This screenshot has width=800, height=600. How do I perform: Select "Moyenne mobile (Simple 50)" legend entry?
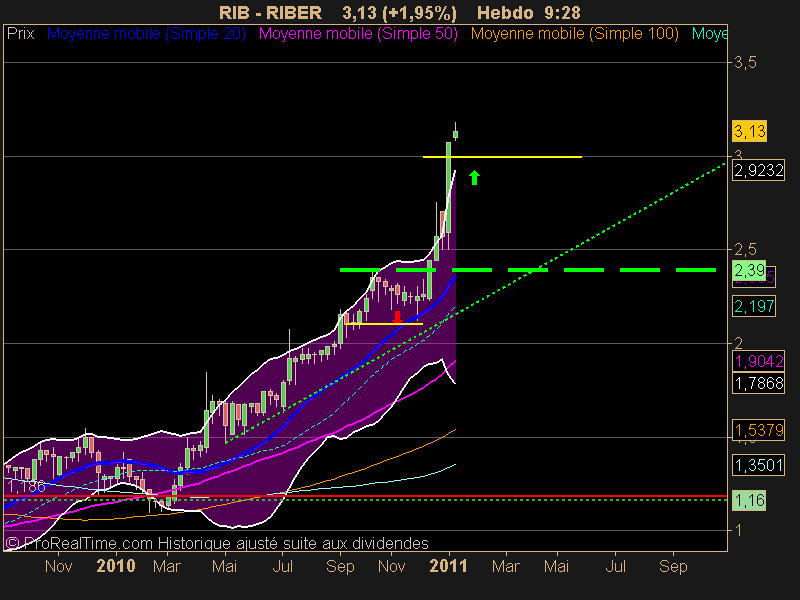tap(358, 34)
